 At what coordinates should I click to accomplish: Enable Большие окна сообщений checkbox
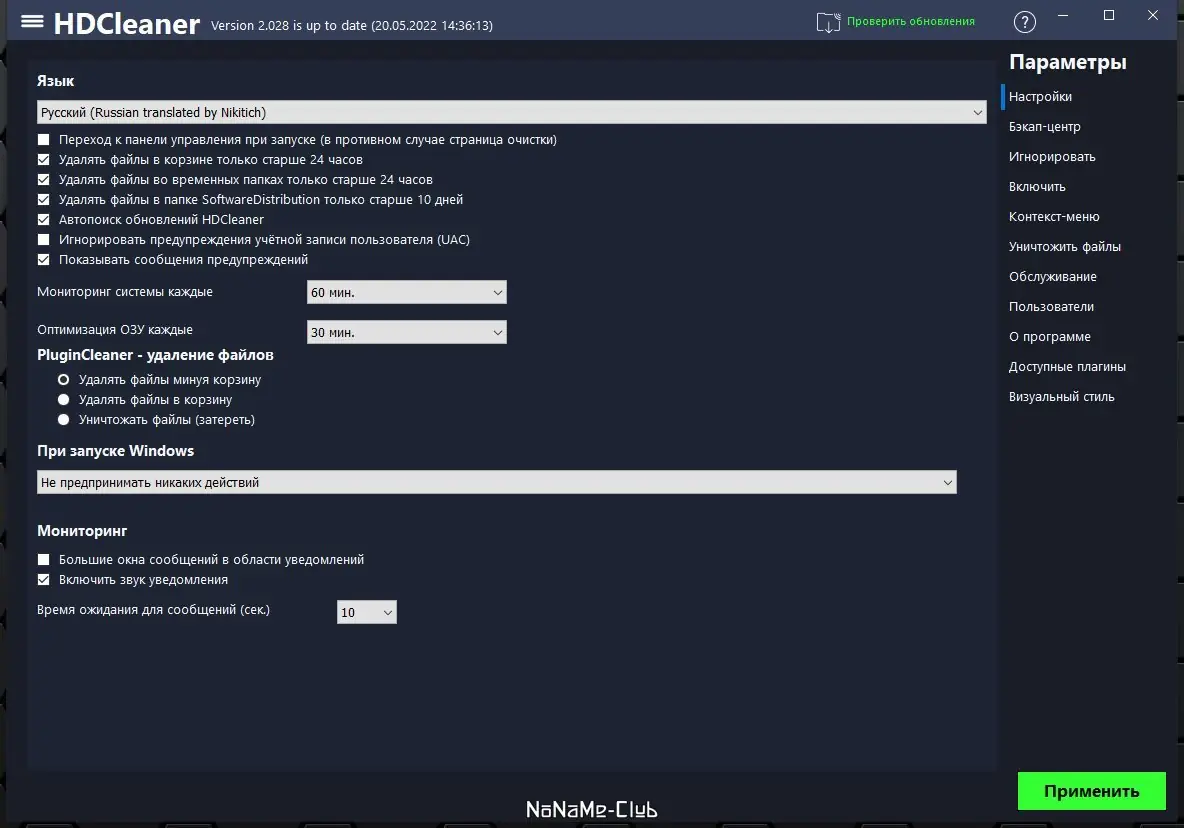point(44,559)
